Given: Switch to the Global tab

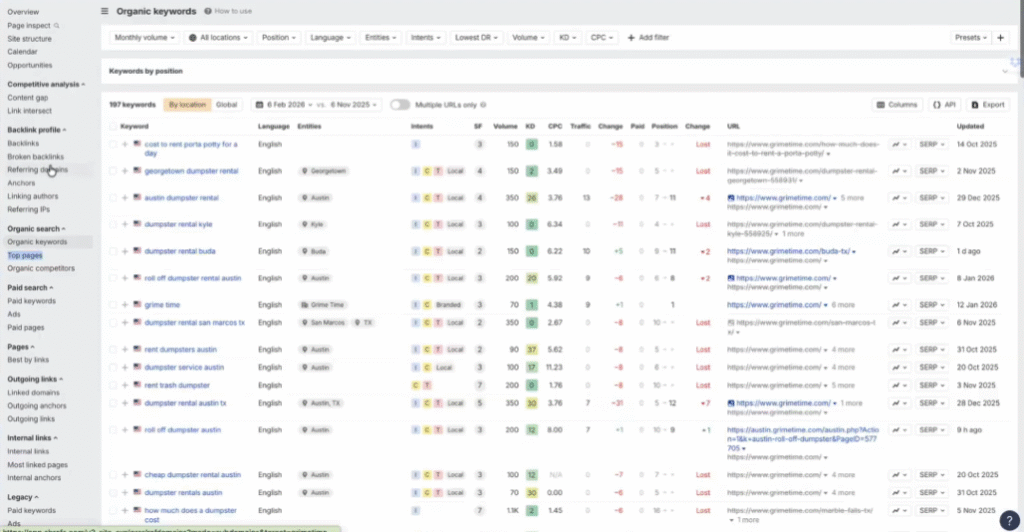Looking at the screenshot, I should pos(227,104).
